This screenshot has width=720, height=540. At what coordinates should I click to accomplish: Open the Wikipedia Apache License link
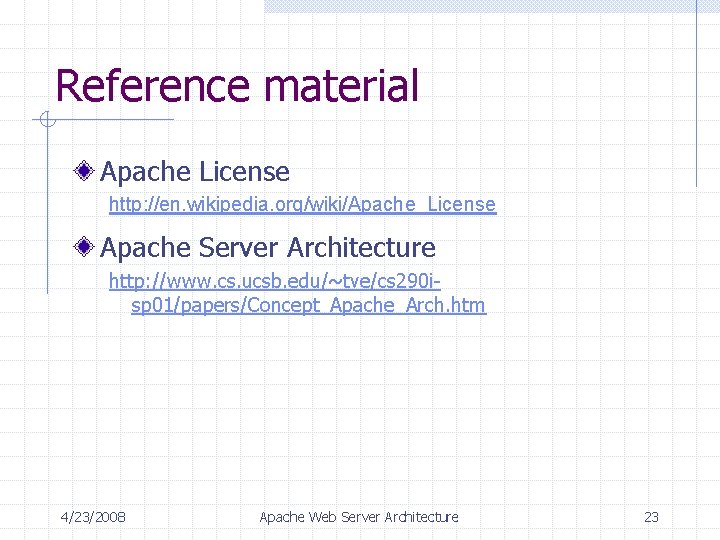(x=303, y=204)
